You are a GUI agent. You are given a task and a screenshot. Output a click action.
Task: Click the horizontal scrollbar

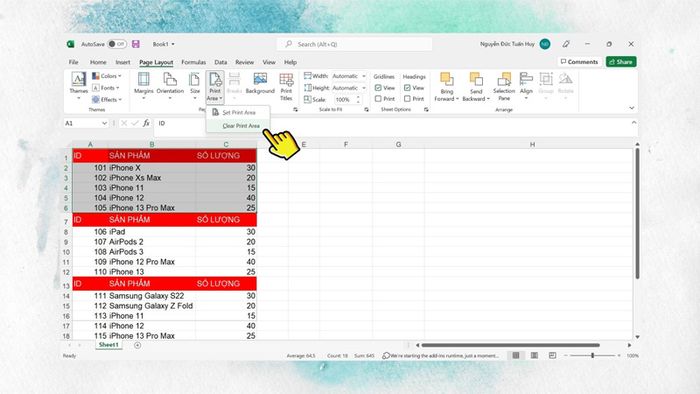click(x=510, y=345)
